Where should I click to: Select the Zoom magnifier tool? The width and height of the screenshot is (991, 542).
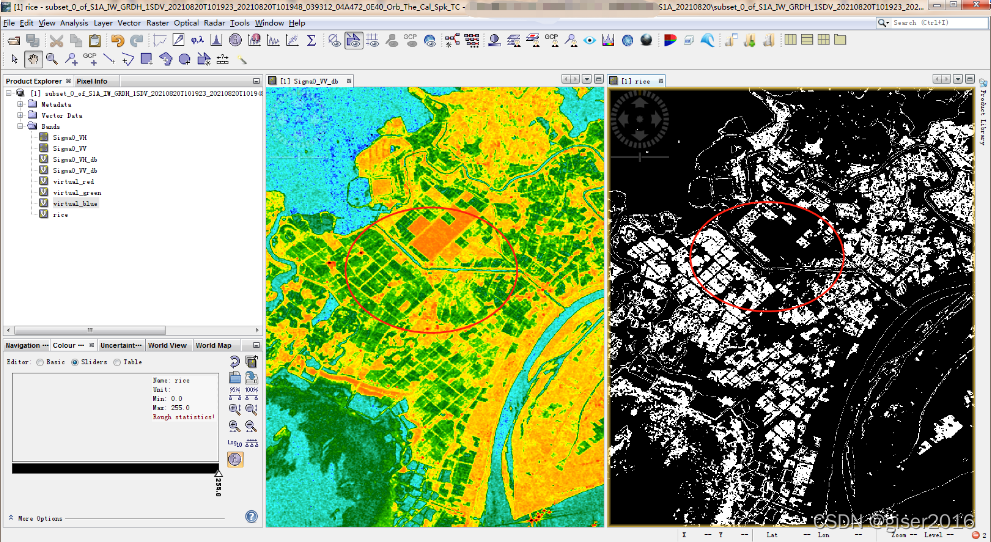[x=52, y=59]
